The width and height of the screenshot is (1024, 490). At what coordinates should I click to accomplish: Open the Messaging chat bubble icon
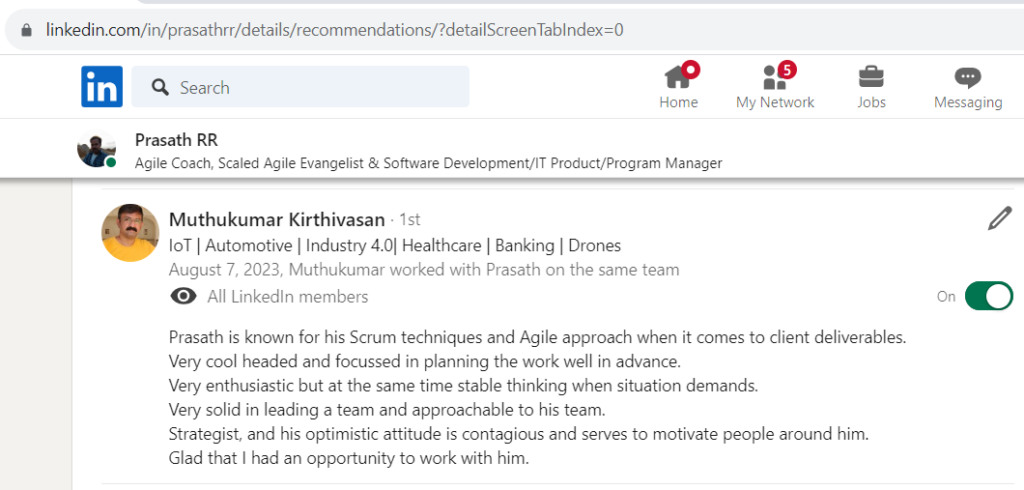click(x=967, y=78)
